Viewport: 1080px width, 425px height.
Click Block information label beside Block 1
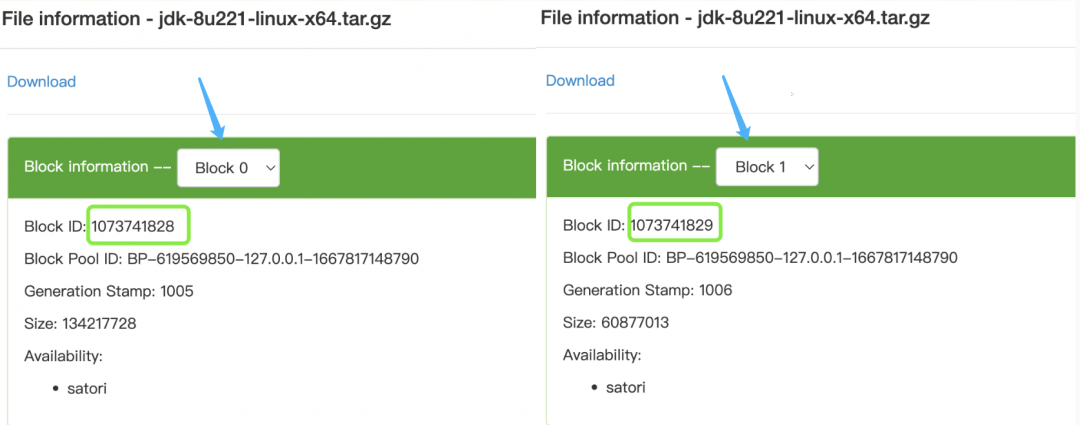[625, 166]
